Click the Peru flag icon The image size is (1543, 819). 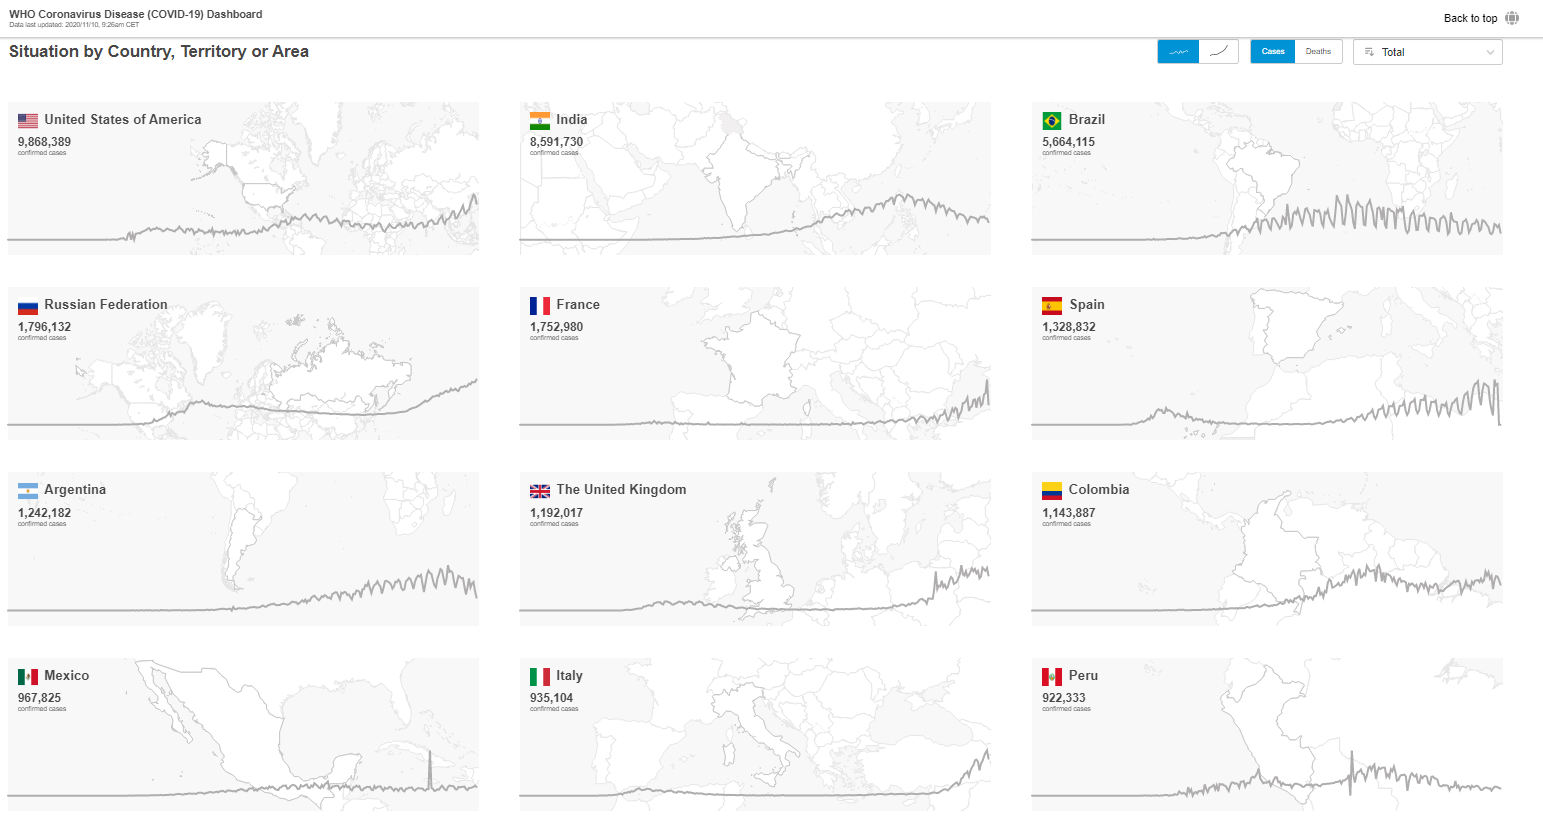click(1052, 677)
